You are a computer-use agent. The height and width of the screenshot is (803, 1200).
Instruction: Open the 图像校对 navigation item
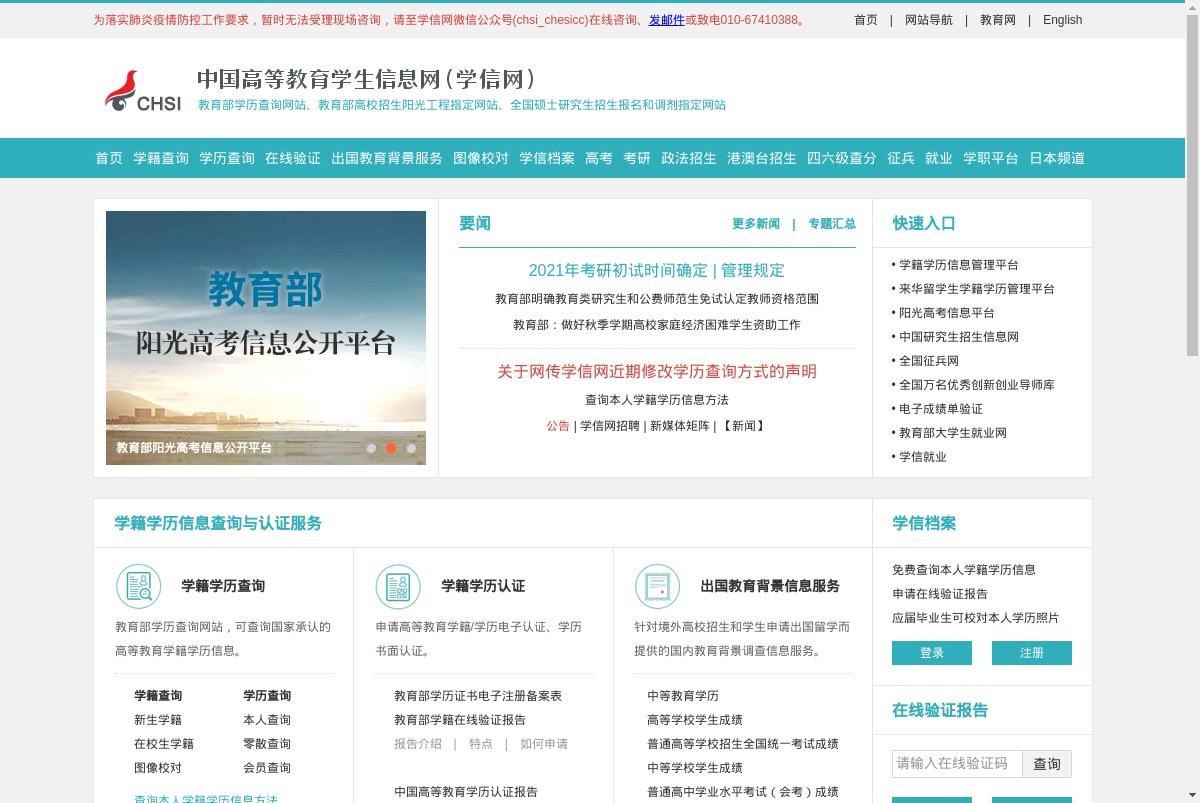point(481,158)
